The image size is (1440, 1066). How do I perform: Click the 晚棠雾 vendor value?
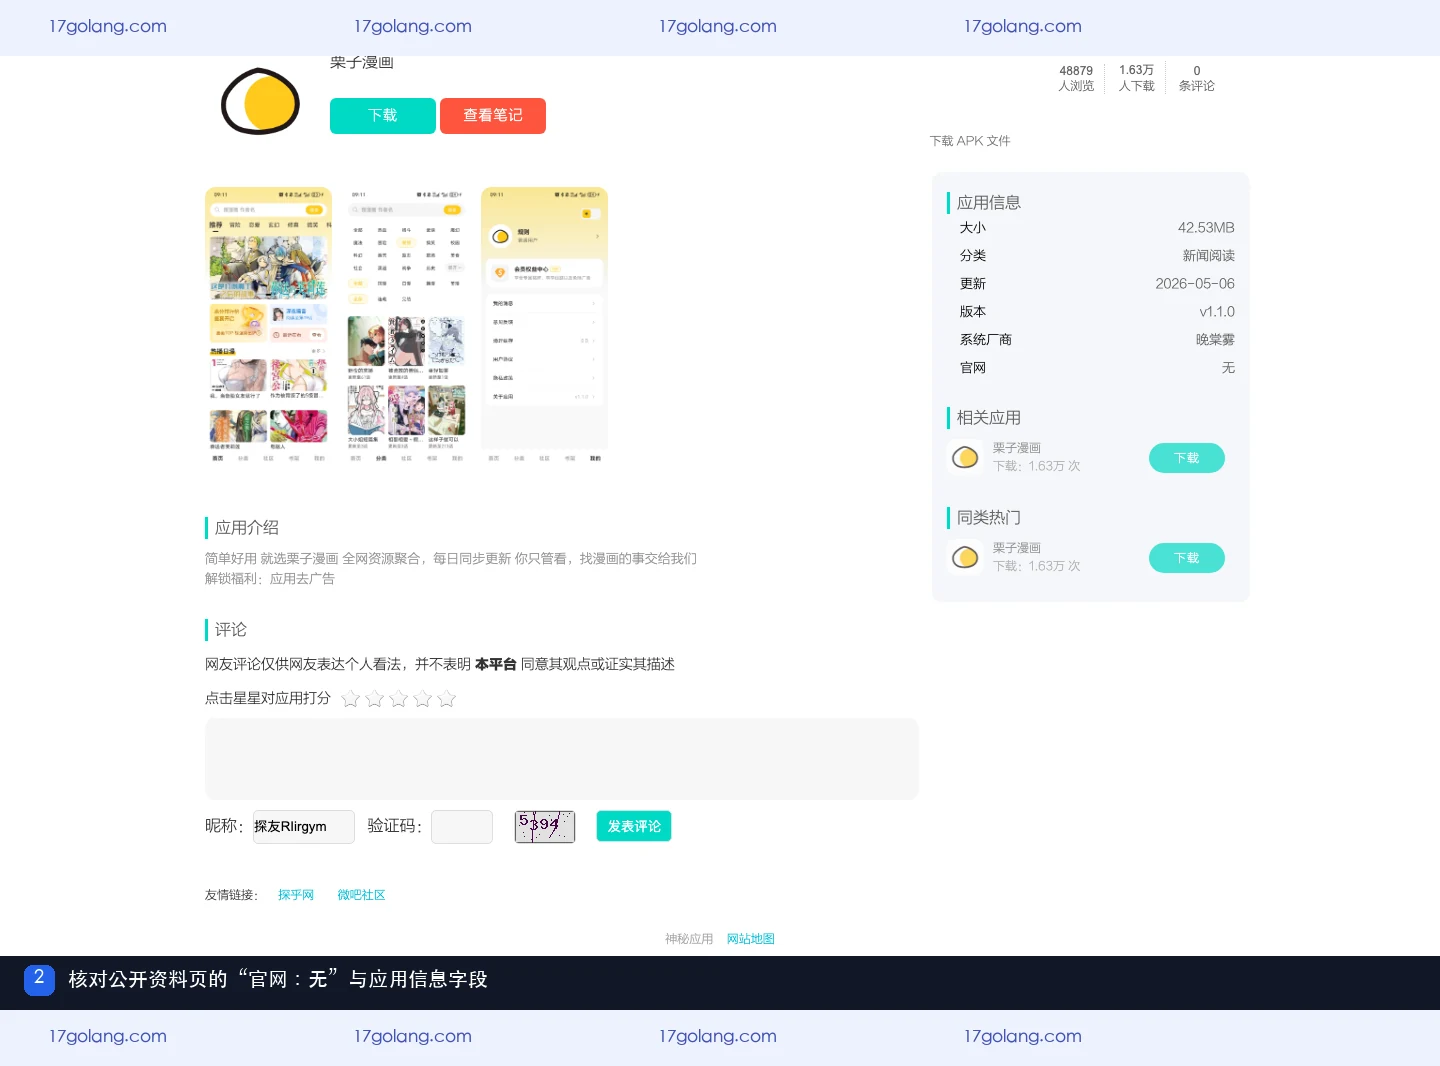point(1216,340)
